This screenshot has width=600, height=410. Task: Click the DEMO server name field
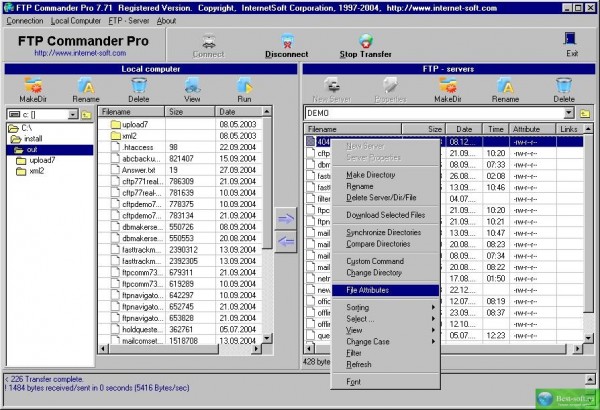click(434, 113)
